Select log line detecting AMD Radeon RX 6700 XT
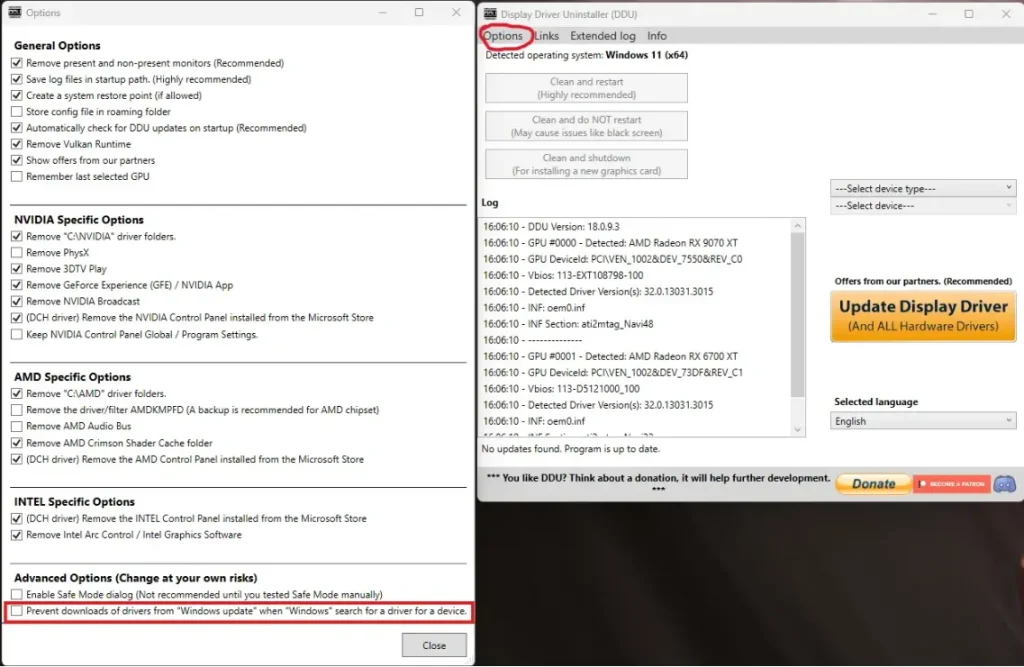Image resolution: width=1024 pixels, height=667 pixels. [611, 357]
